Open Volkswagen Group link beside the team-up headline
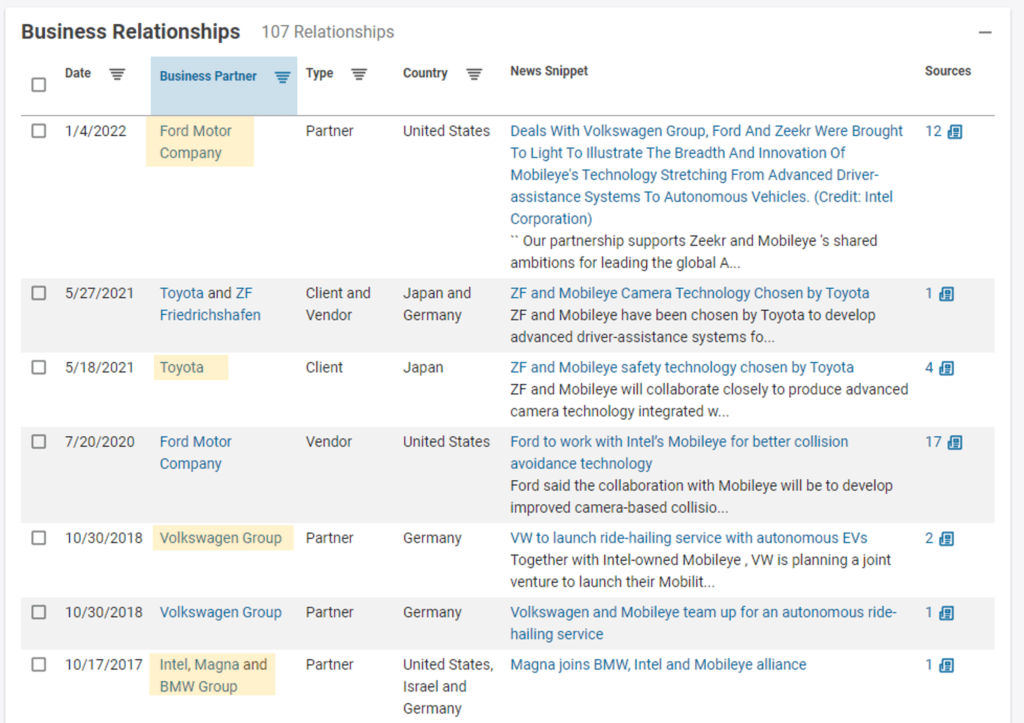This screenshot has height=723, width=1024. pos(221,613)
